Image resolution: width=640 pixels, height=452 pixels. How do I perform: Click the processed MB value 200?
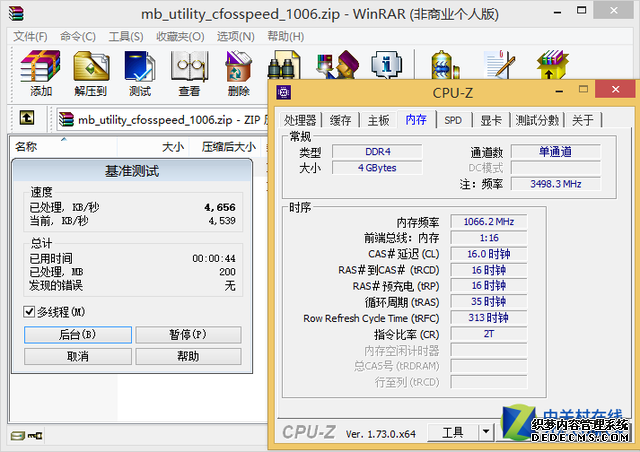[227, 272]
